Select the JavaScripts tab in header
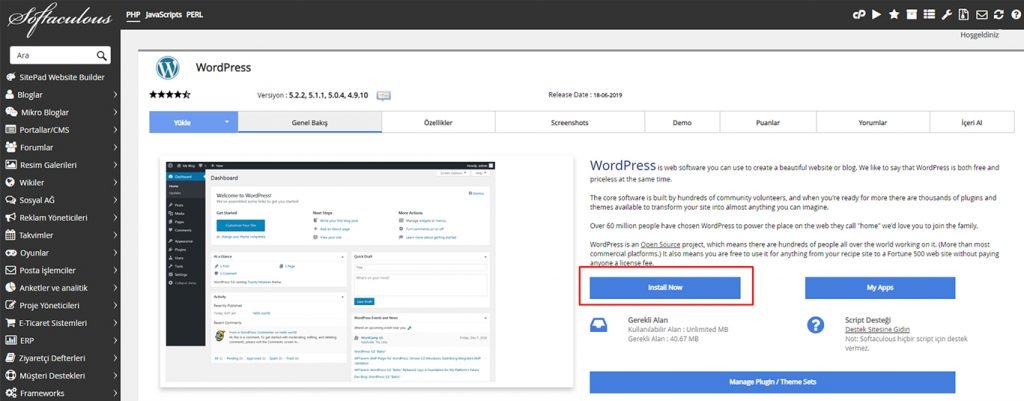This screenshot has height=401, width=1024. (163, 14)
